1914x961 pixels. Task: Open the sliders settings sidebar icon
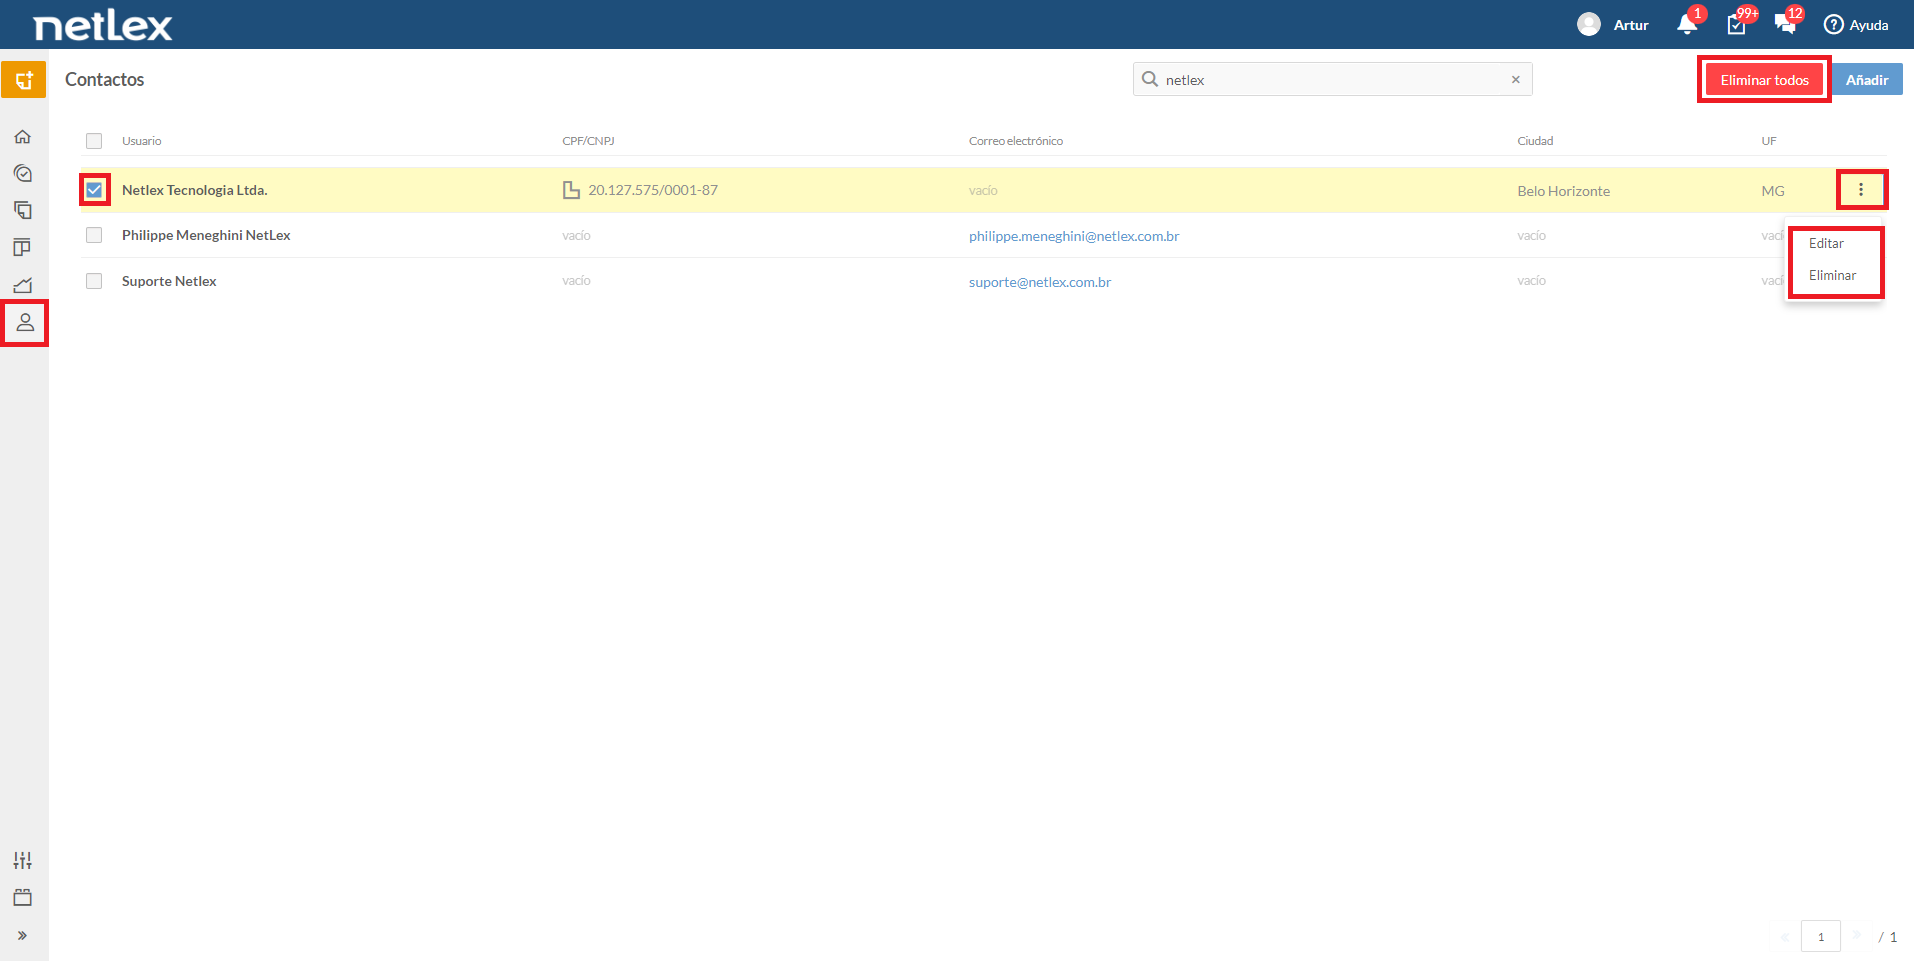coord(23,860)
